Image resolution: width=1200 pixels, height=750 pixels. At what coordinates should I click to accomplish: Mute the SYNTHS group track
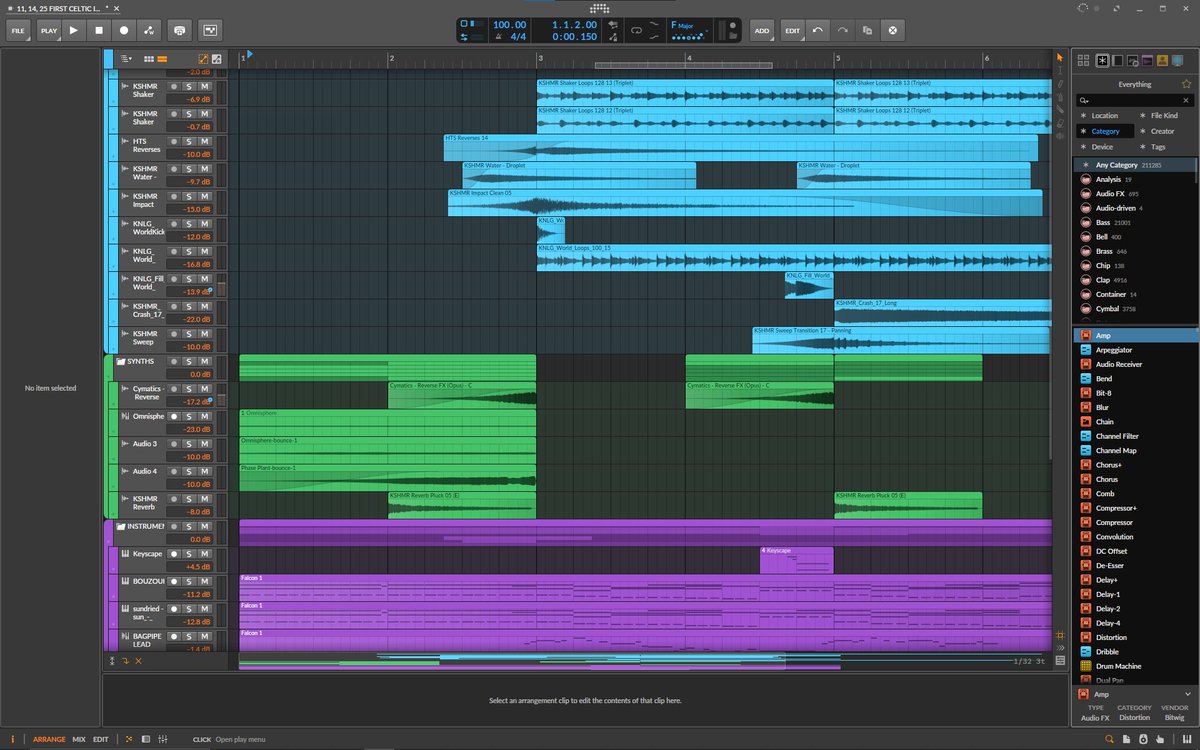(x=204, y=361)
